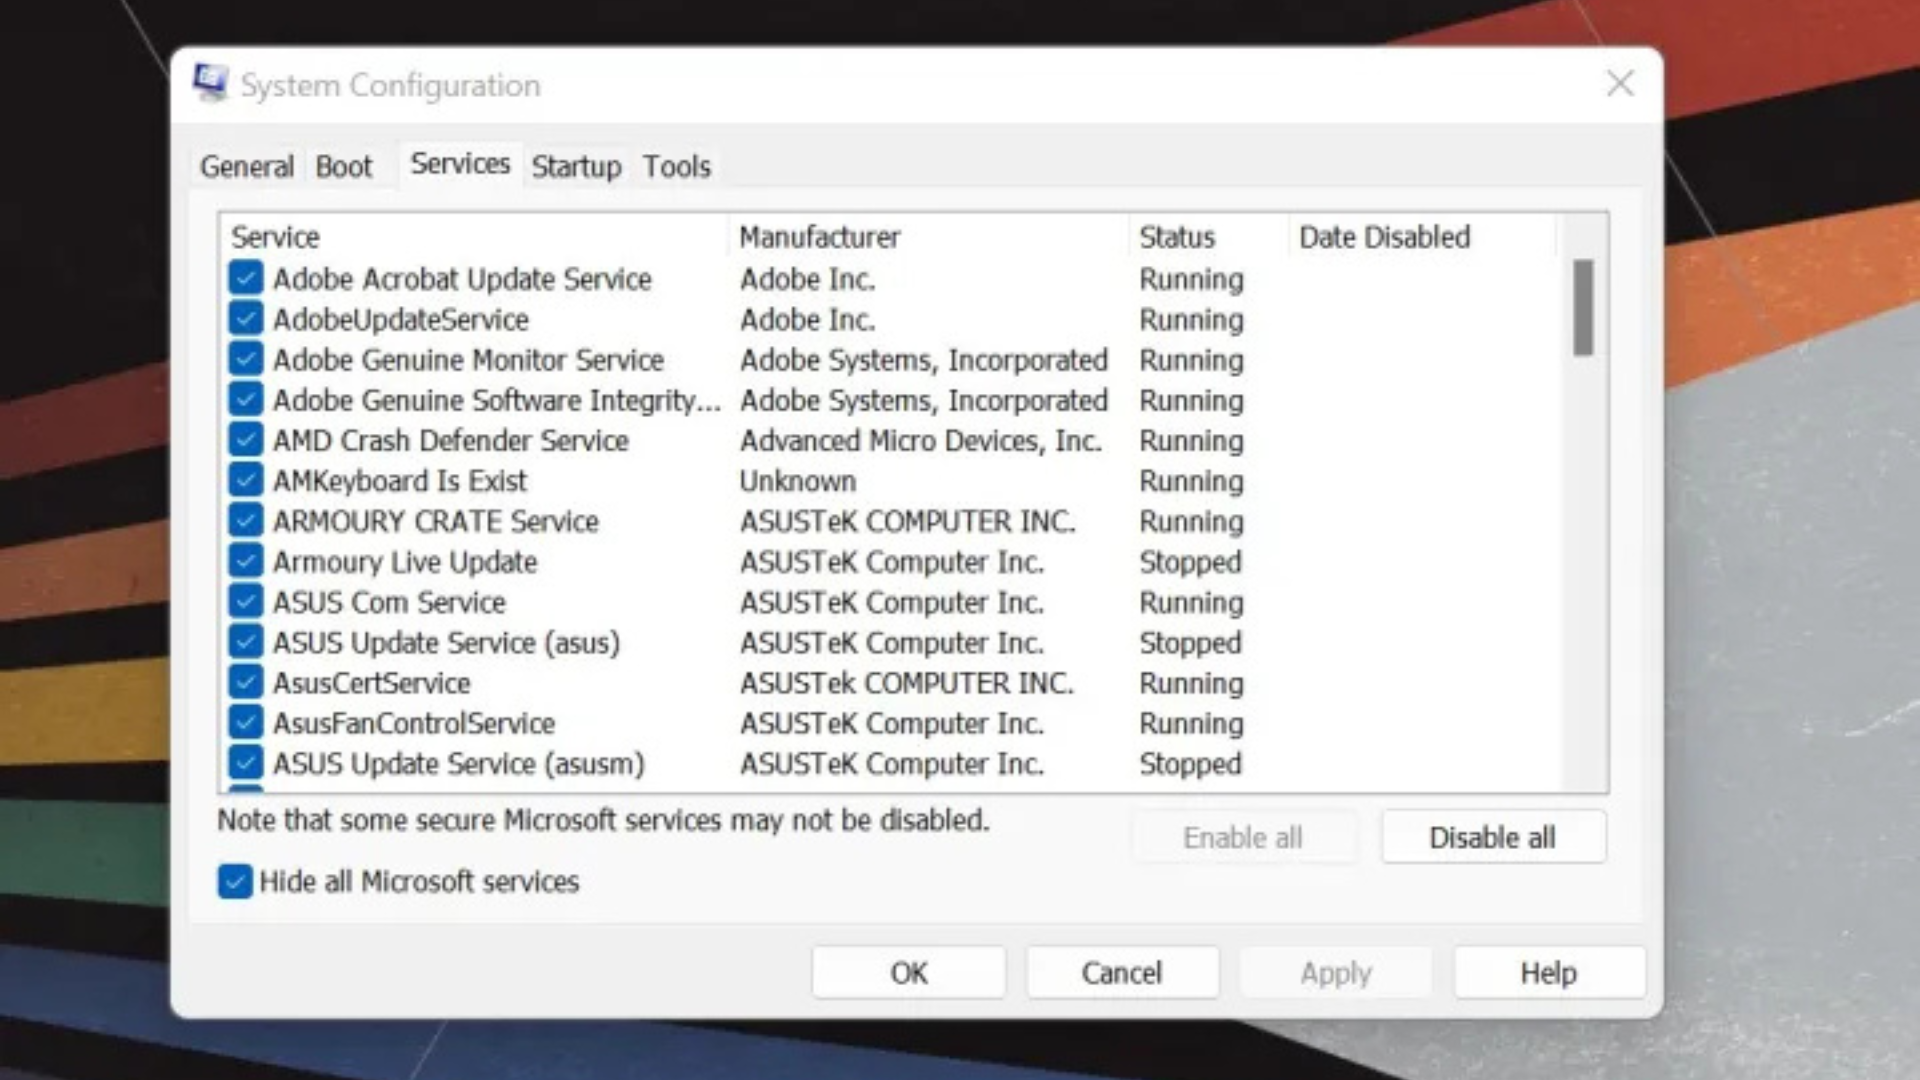1920x1080 pixels.
Task: Toggle the ARMOURY CRATE Service checkbox
Action: [245, 521]
